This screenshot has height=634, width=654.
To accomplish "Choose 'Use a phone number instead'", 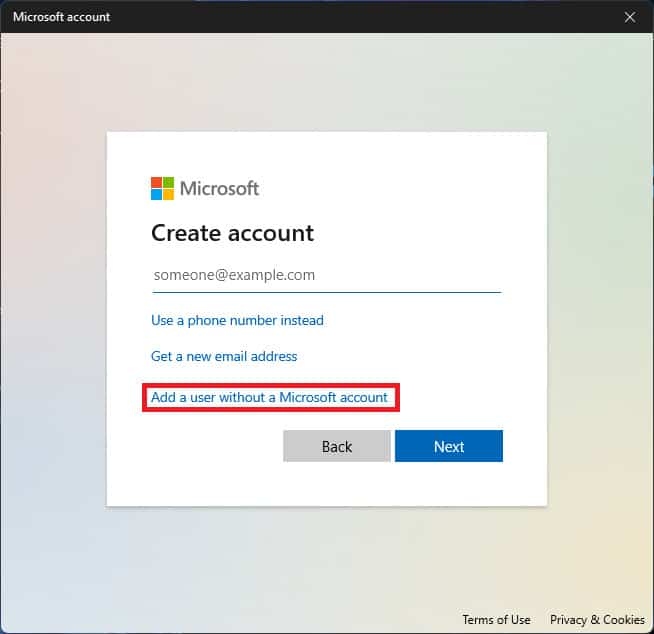I will 237,321.
